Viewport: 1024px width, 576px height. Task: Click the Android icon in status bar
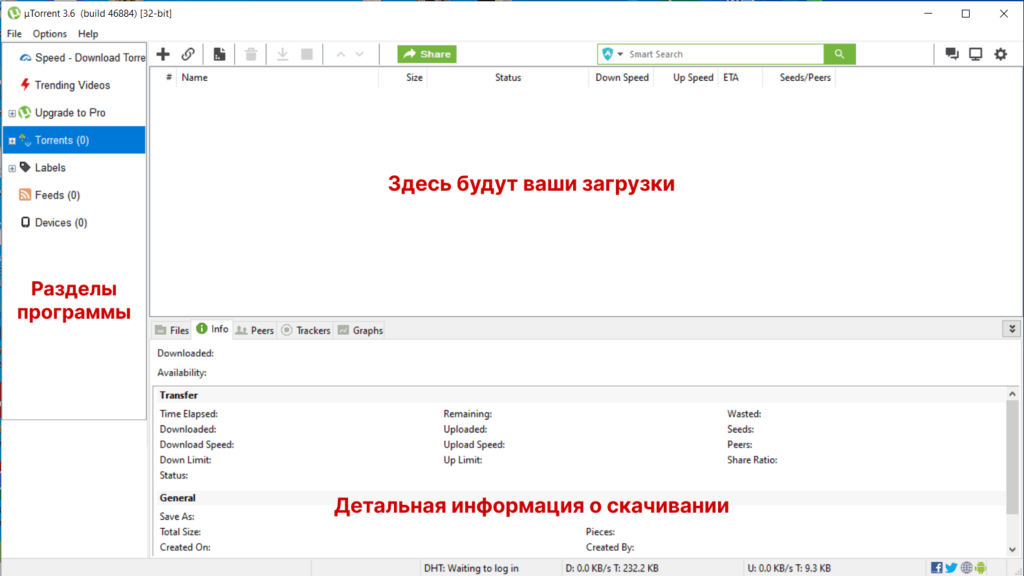[980, 568]
